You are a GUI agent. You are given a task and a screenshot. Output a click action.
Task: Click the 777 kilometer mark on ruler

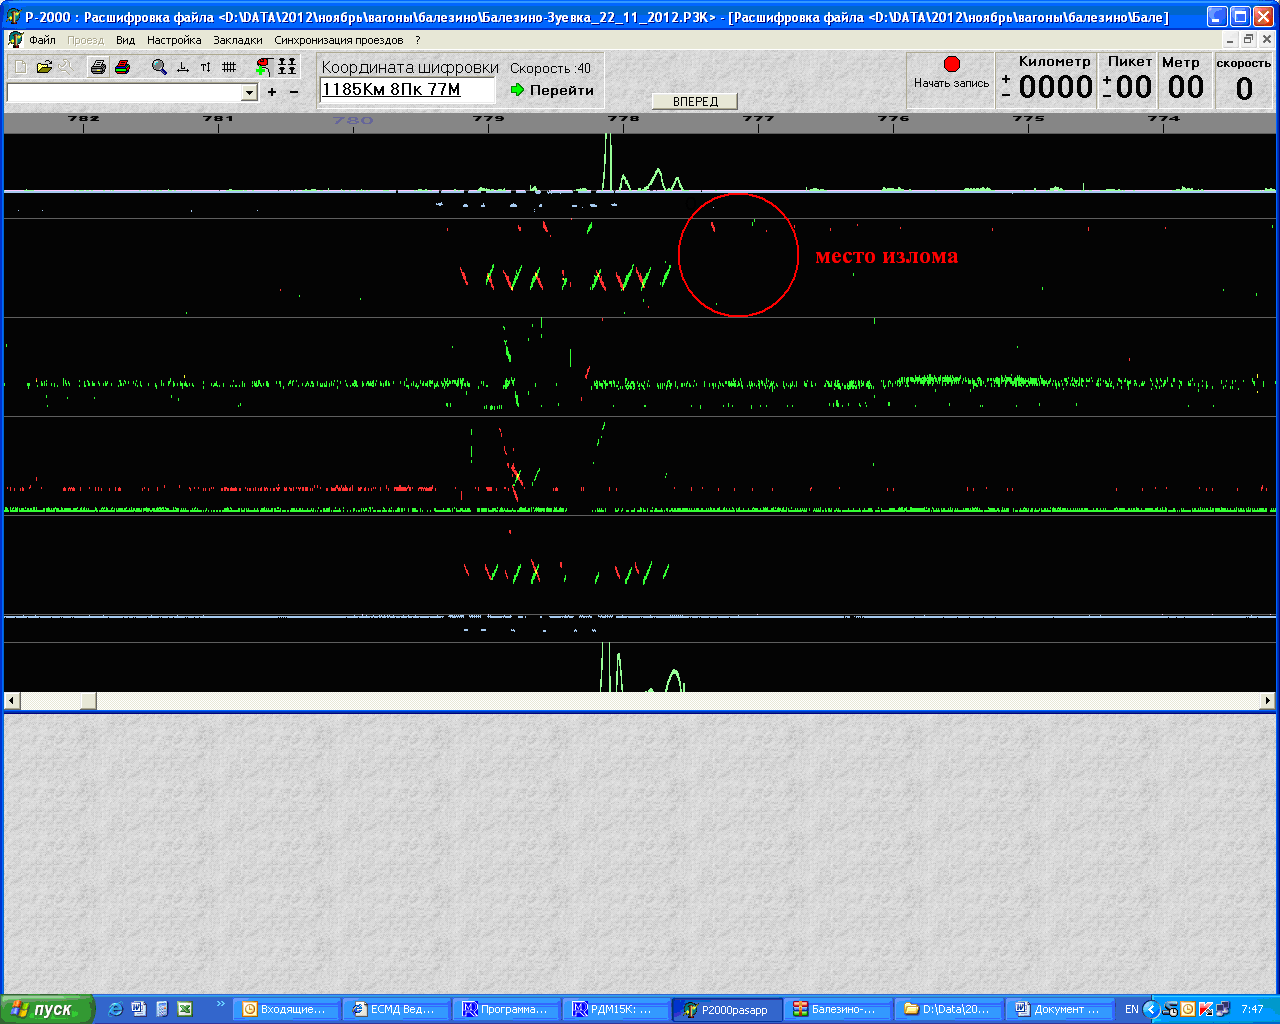click(758, 118)
